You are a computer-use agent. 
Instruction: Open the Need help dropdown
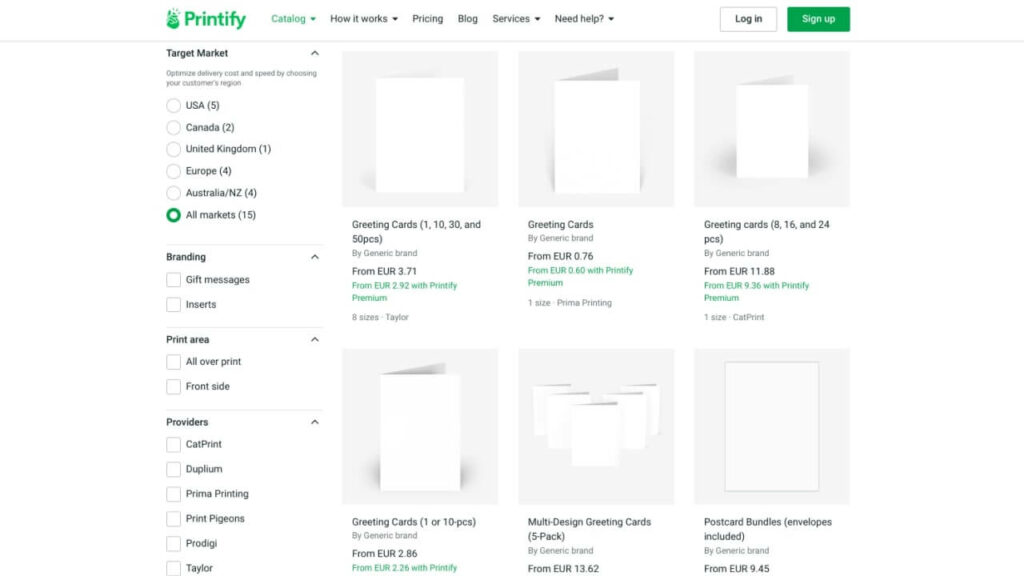[581, 18]
